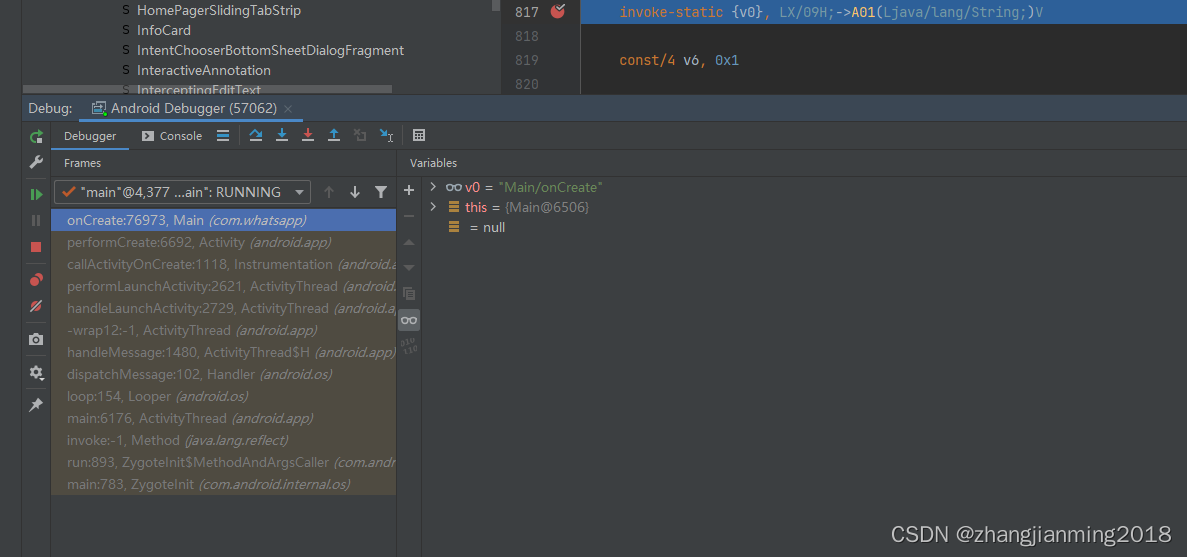Viewport: 1187px width, 557px height.
Task: Click Force Step Into red arrow
Action: [x=307, y=135]
